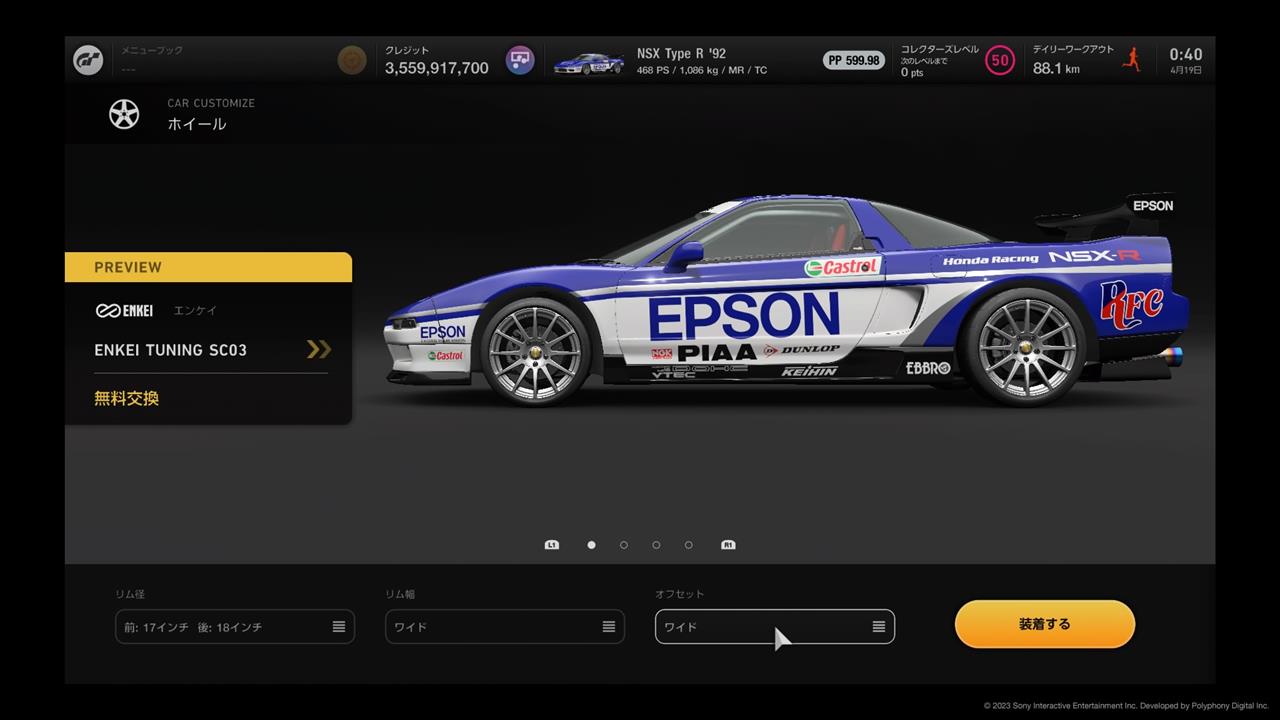Click the PP 599.98 badge
The width and height of the screenshot is (1280, 720).
point(854,60)
